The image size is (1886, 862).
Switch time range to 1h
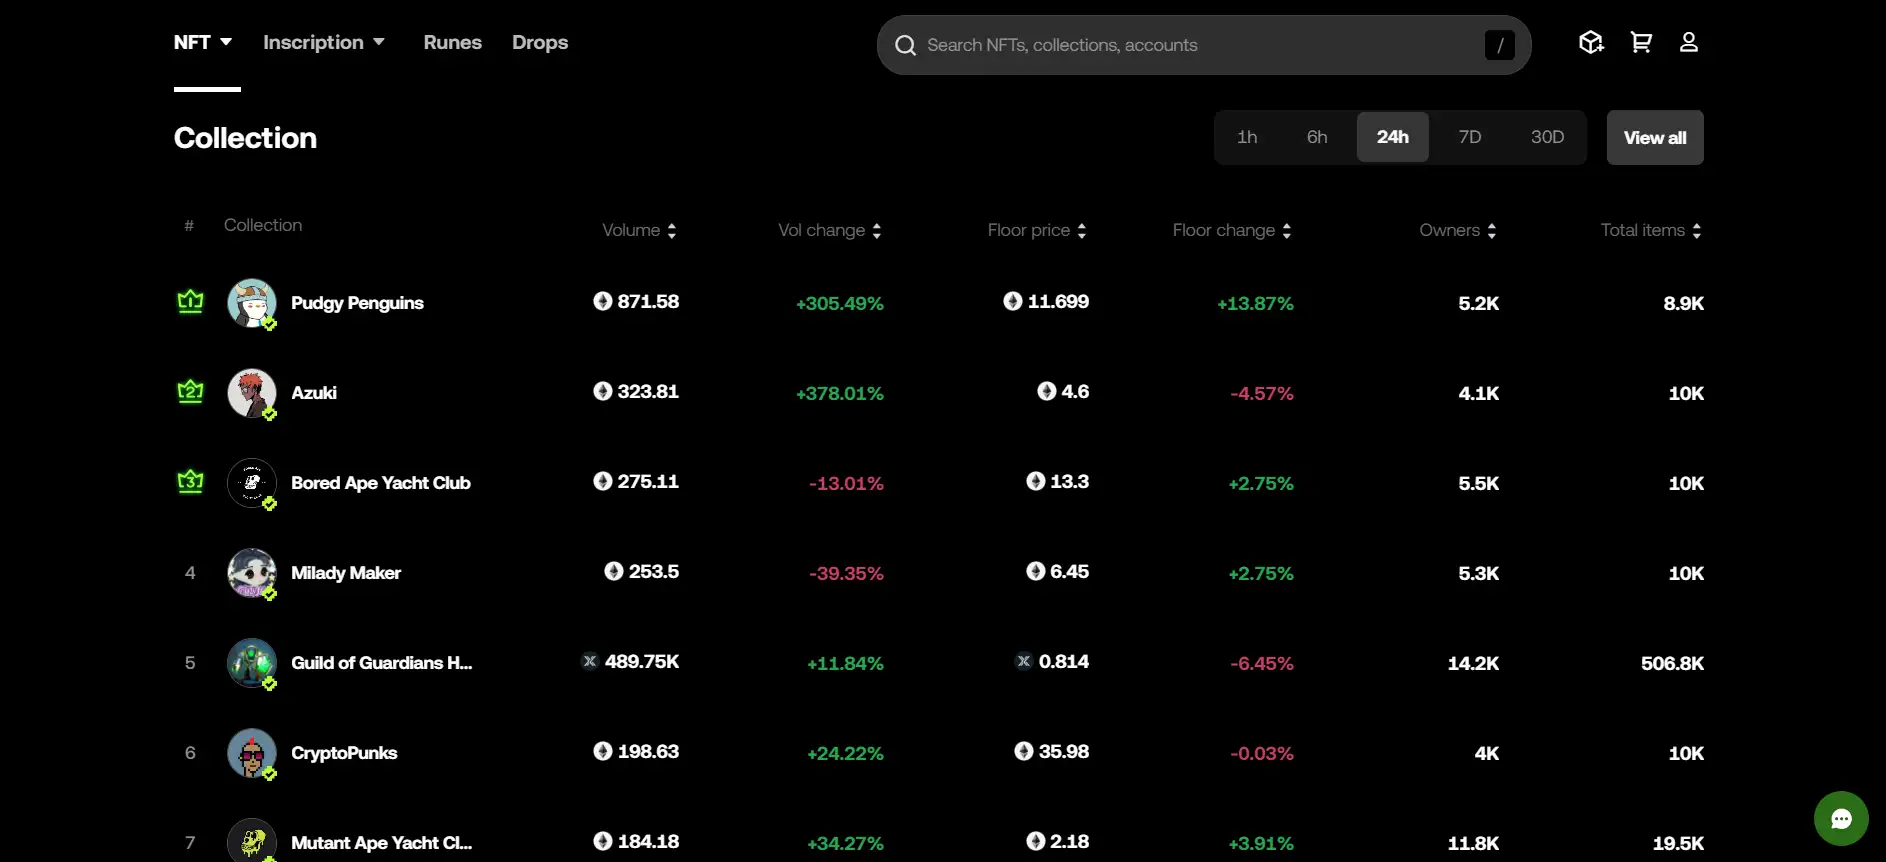point(1246,137)
